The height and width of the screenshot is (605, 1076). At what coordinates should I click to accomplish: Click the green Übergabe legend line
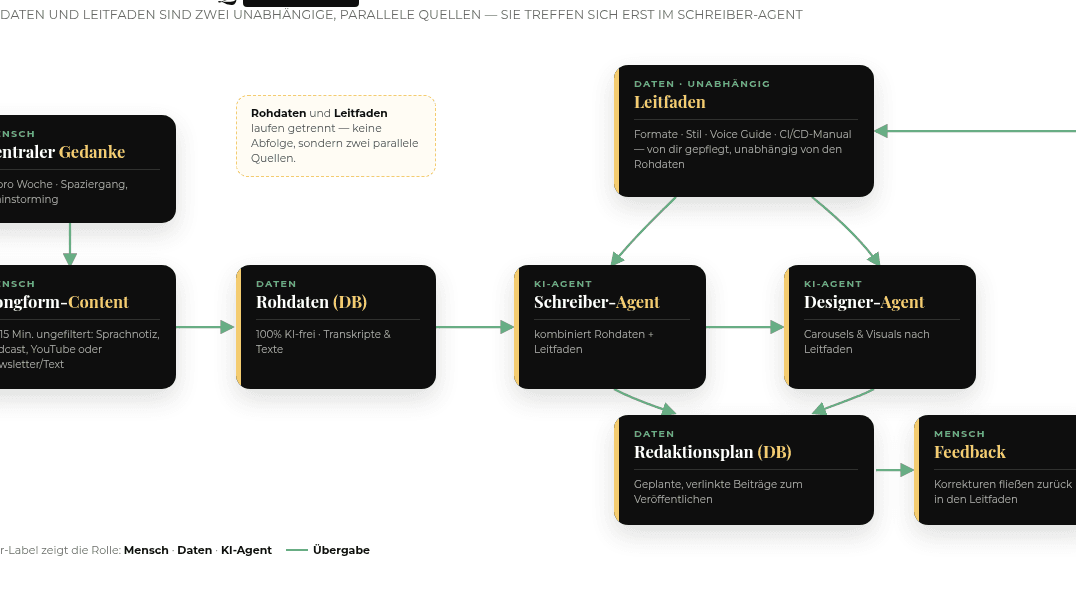pyautogui.click(x=296, y=550)
